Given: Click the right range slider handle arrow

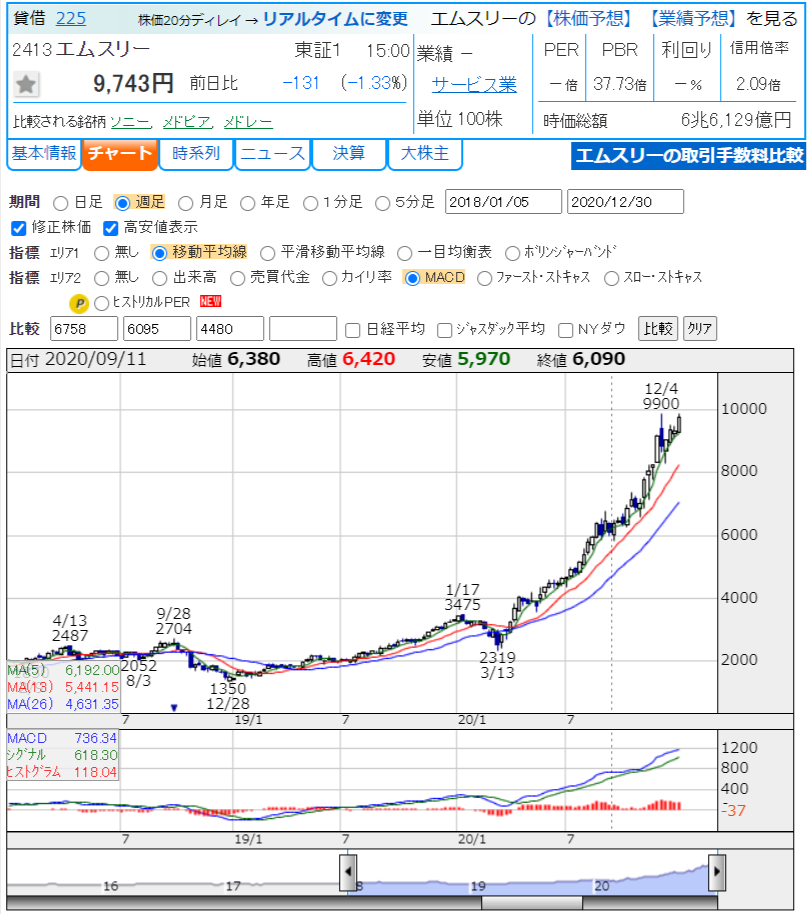Looking at the screenshot, I should [717, 872].
